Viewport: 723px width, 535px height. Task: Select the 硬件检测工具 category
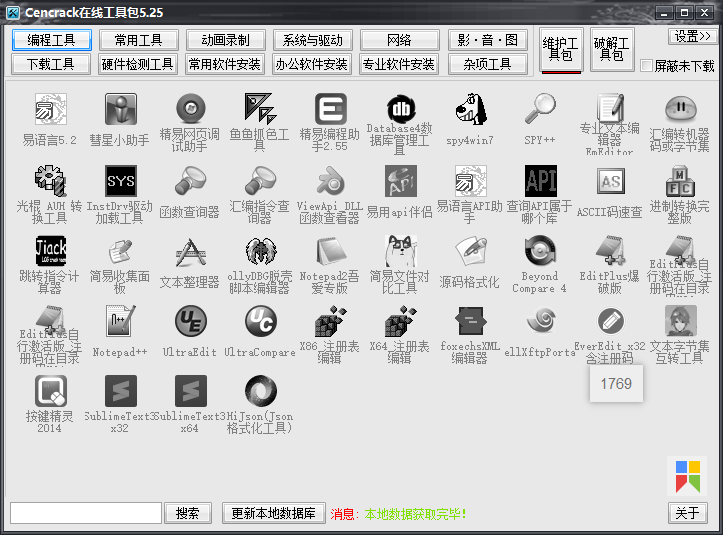[138, 64]
